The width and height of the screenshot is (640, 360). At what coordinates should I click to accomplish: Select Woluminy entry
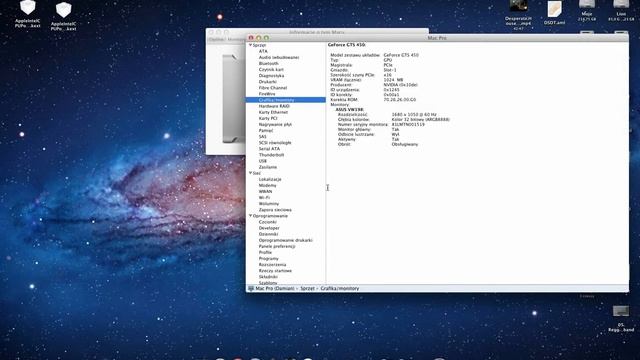[269, 204]
